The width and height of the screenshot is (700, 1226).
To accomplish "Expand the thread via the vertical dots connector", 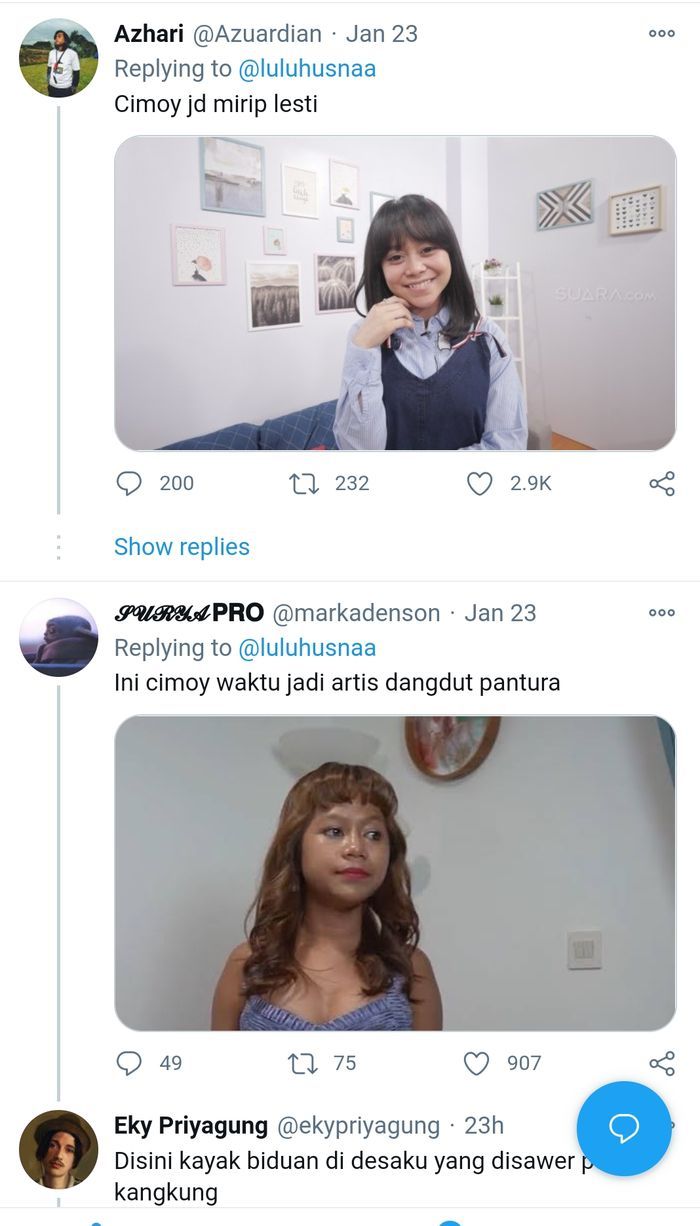I will (x=57, y=547).
